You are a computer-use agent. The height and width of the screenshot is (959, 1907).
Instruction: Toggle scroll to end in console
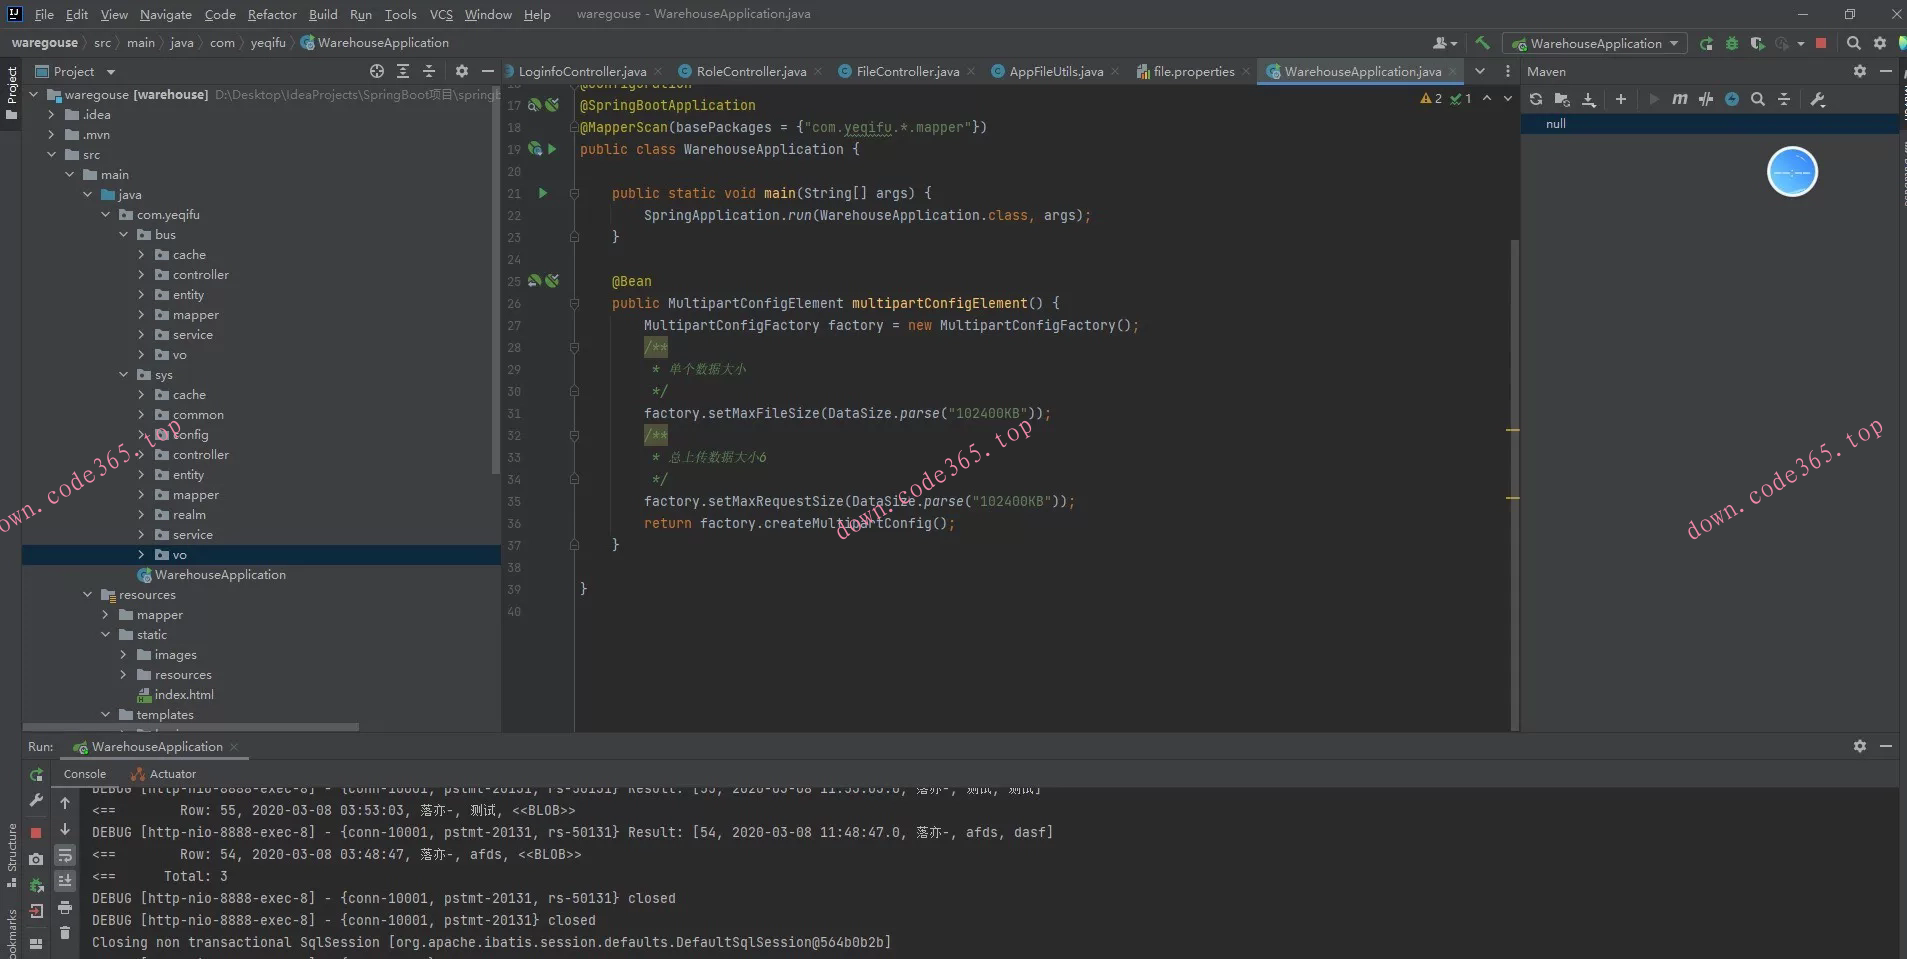pos(65,881)
